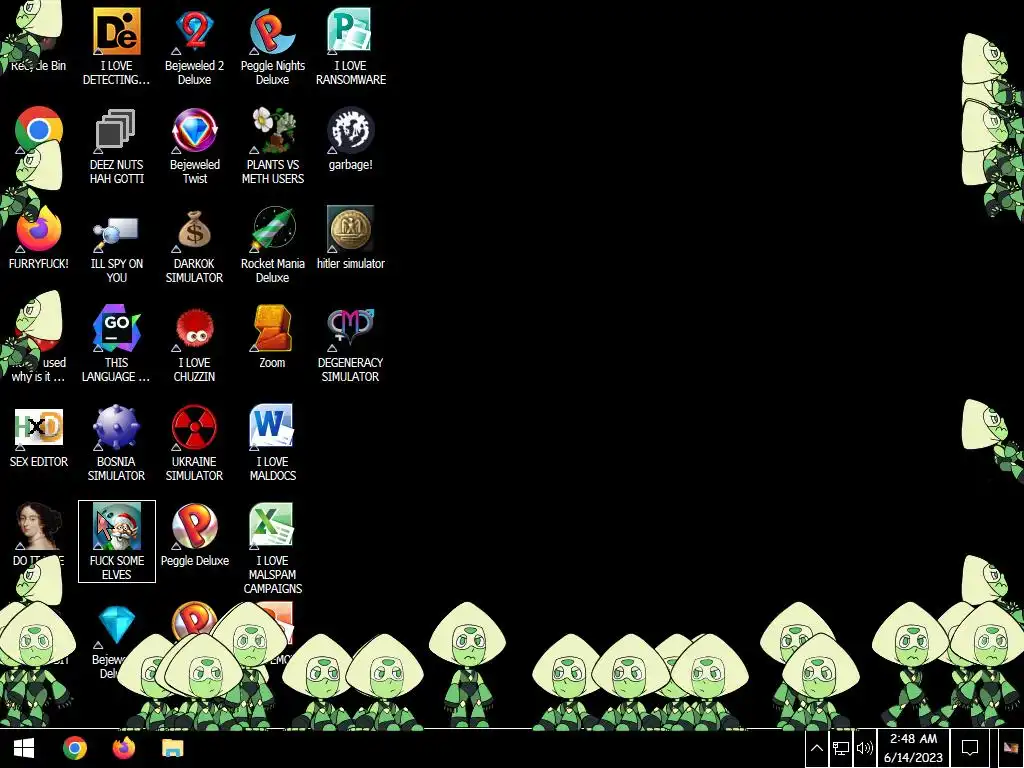Select the DEGENERACY SIMULATOR icon
Viewport: 1024px width, 768px height.
pyautogui.click(x=351, y=327)
